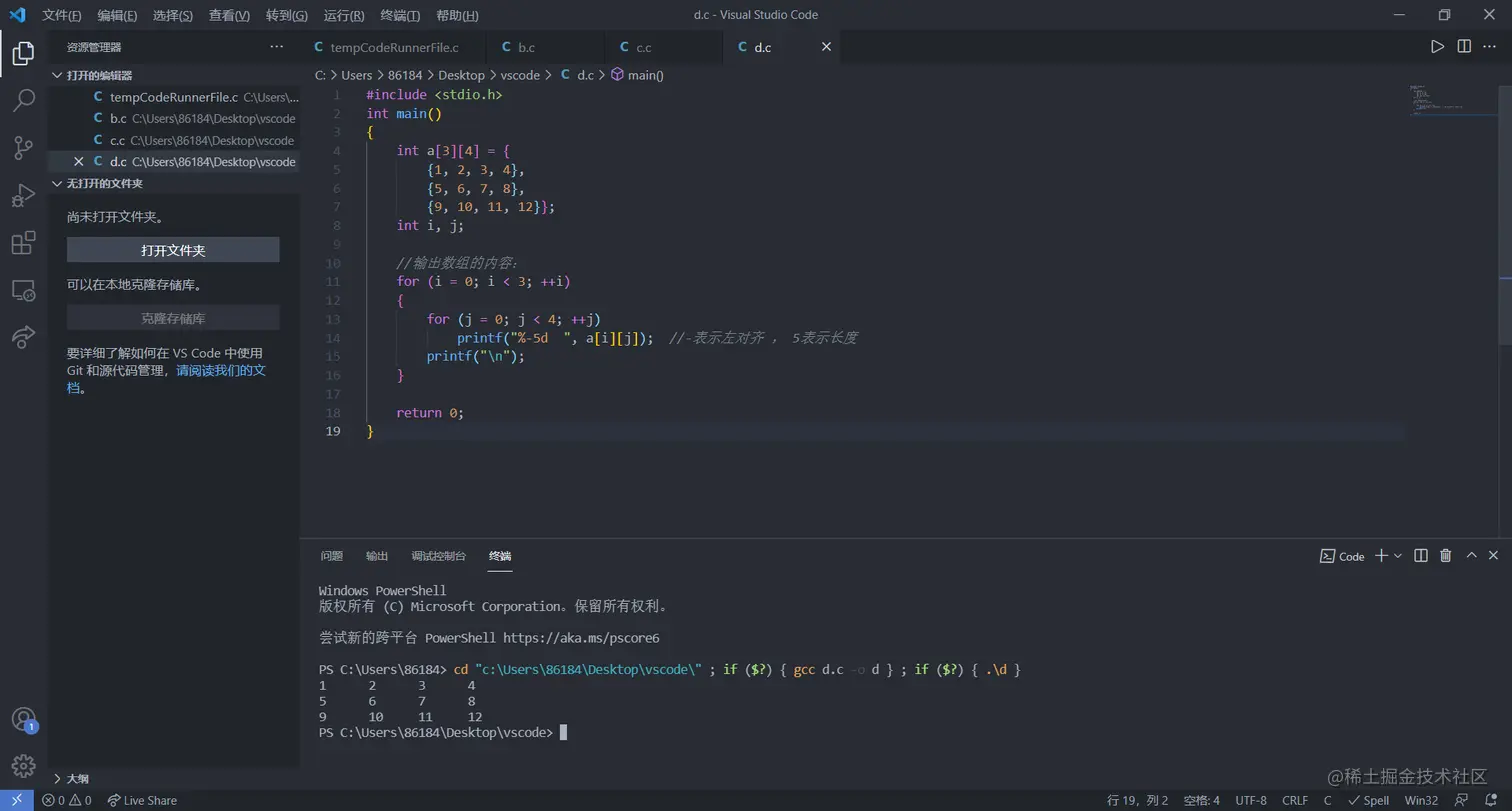
Task: Click the editor vertical scrollbar
Action: (1505, 214)
